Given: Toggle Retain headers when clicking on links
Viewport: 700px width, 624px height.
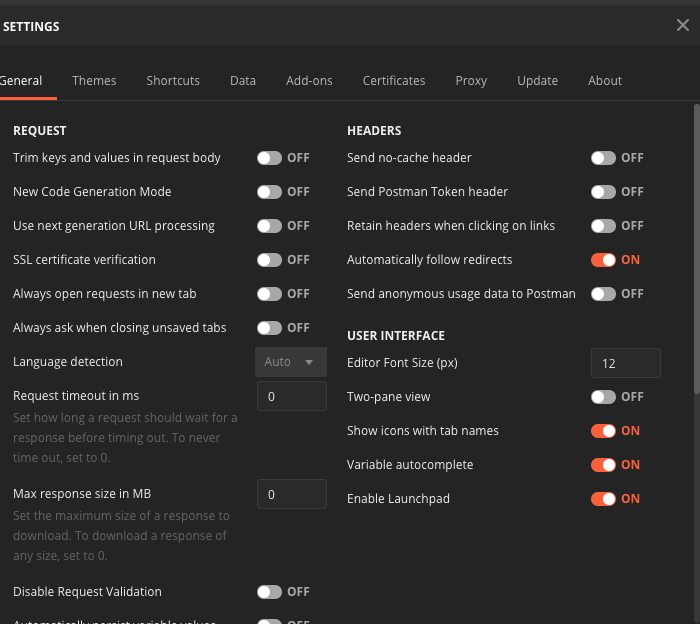Looking at the screenshot, I should click(x=603, y=226).
